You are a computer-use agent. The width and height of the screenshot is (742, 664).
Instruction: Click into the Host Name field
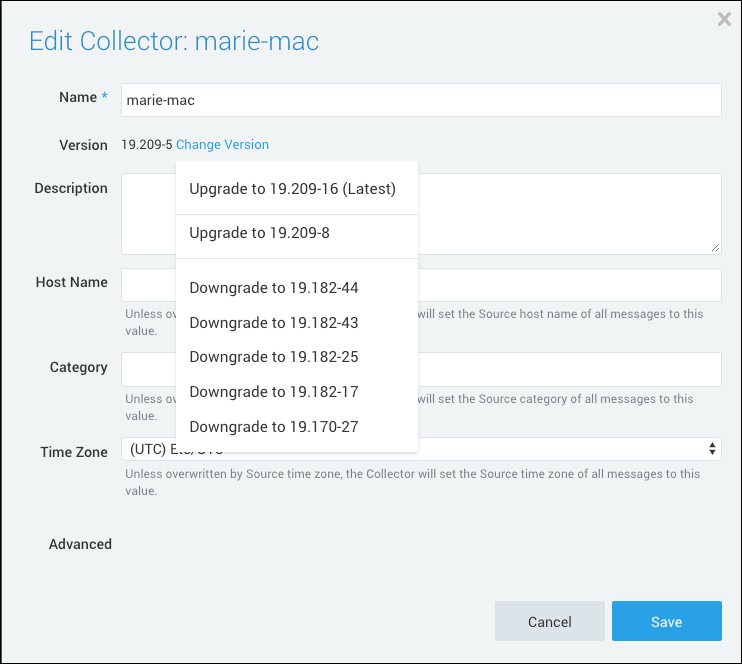(570, 285)
